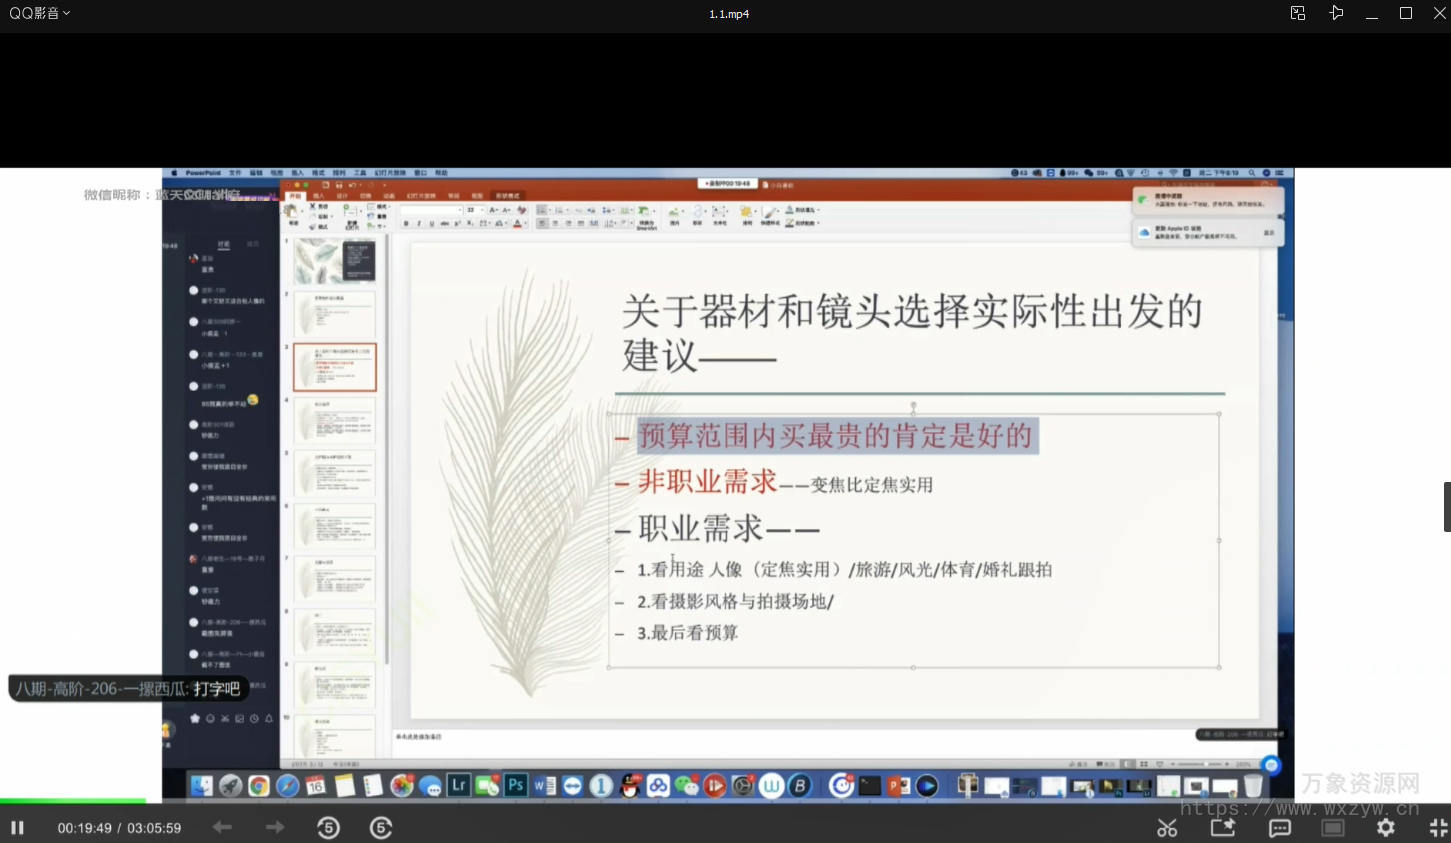Click the 1.1.mp4 title text
1451x843 pixels.
[729, 14]
